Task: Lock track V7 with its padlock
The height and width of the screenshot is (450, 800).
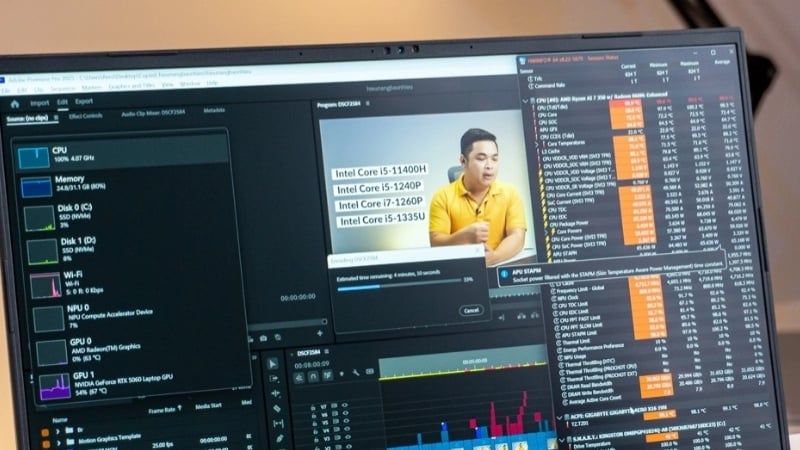Action: pos(313,408)
